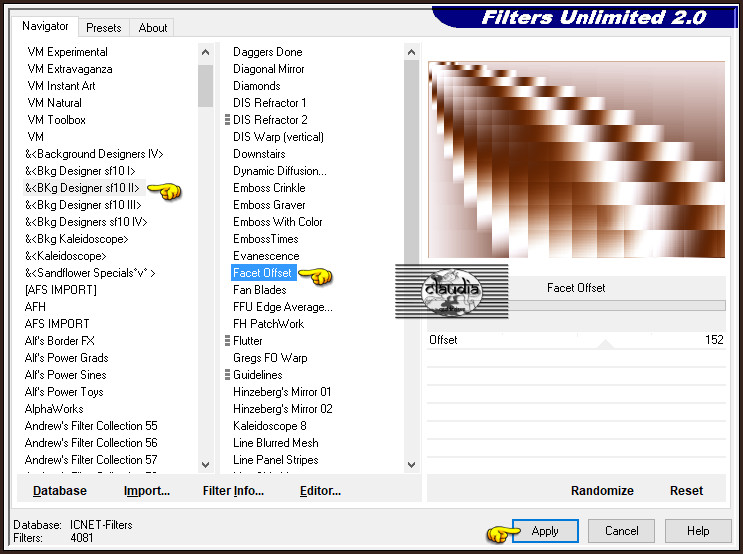Screen dimensions: 743x554
Task: Choose the Diamonds filter
Action: tap(257, 86)
